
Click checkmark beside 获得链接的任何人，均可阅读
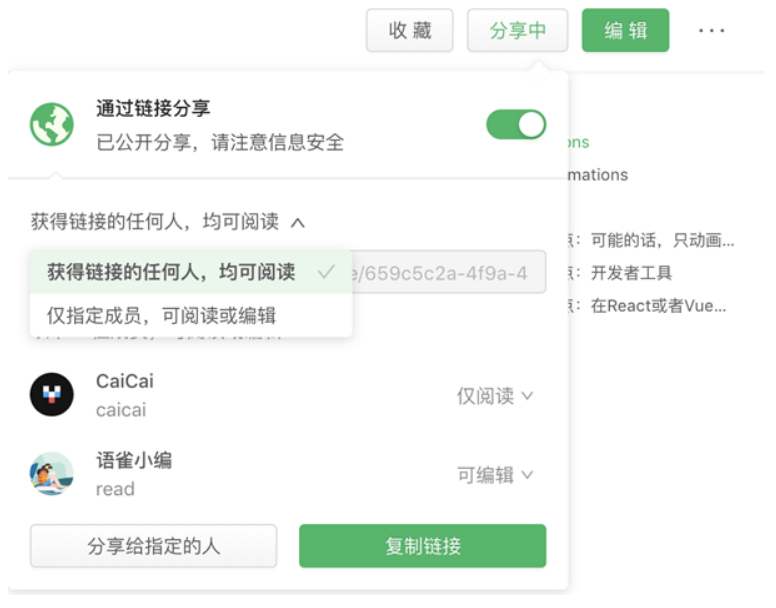tap(326, 272)
